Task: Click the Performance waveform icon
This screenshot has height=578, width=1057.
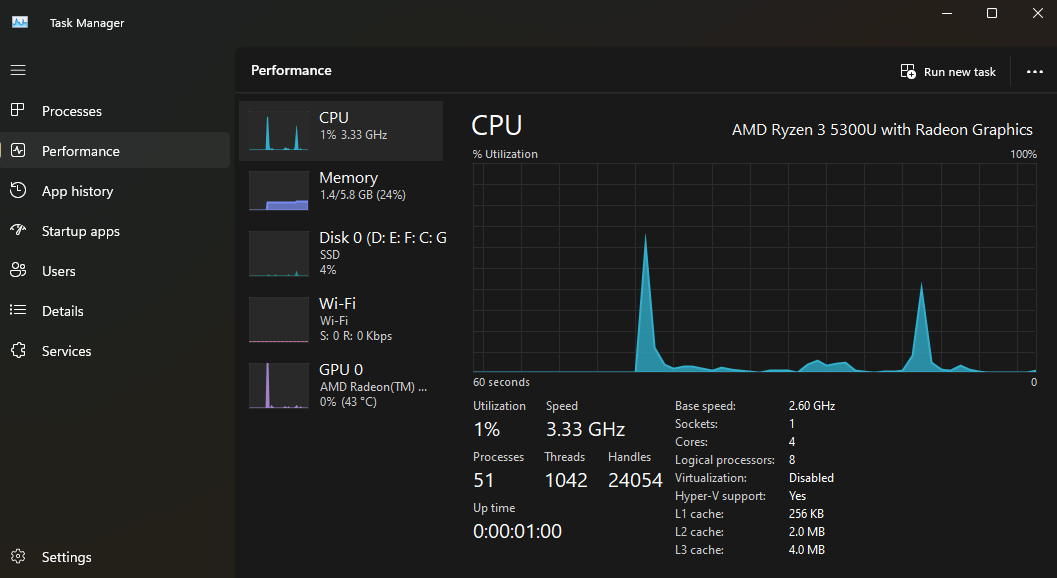Action: pyautogui.click(x=18, y=151)
